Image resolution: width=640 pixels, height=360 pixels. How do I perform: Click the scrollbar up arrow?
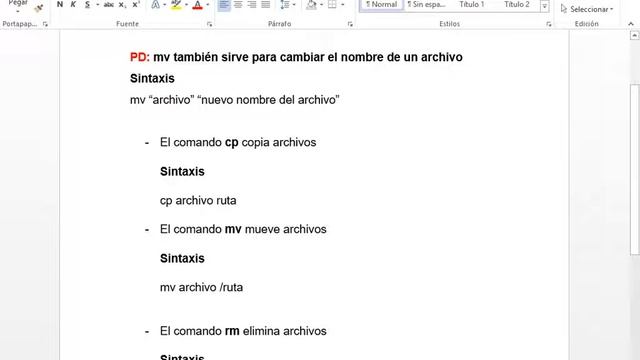[x=635, y=36]
